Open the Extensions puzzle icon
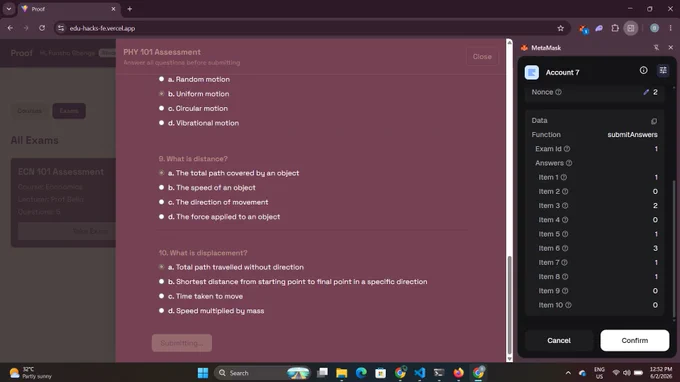This screenshot has width=680, height=382. pyautogui.click(x=615, y=28)
